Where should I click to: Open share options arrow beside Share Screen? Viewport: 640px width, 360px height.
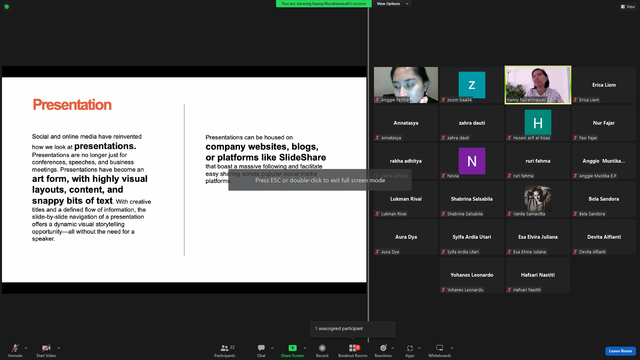305,348
